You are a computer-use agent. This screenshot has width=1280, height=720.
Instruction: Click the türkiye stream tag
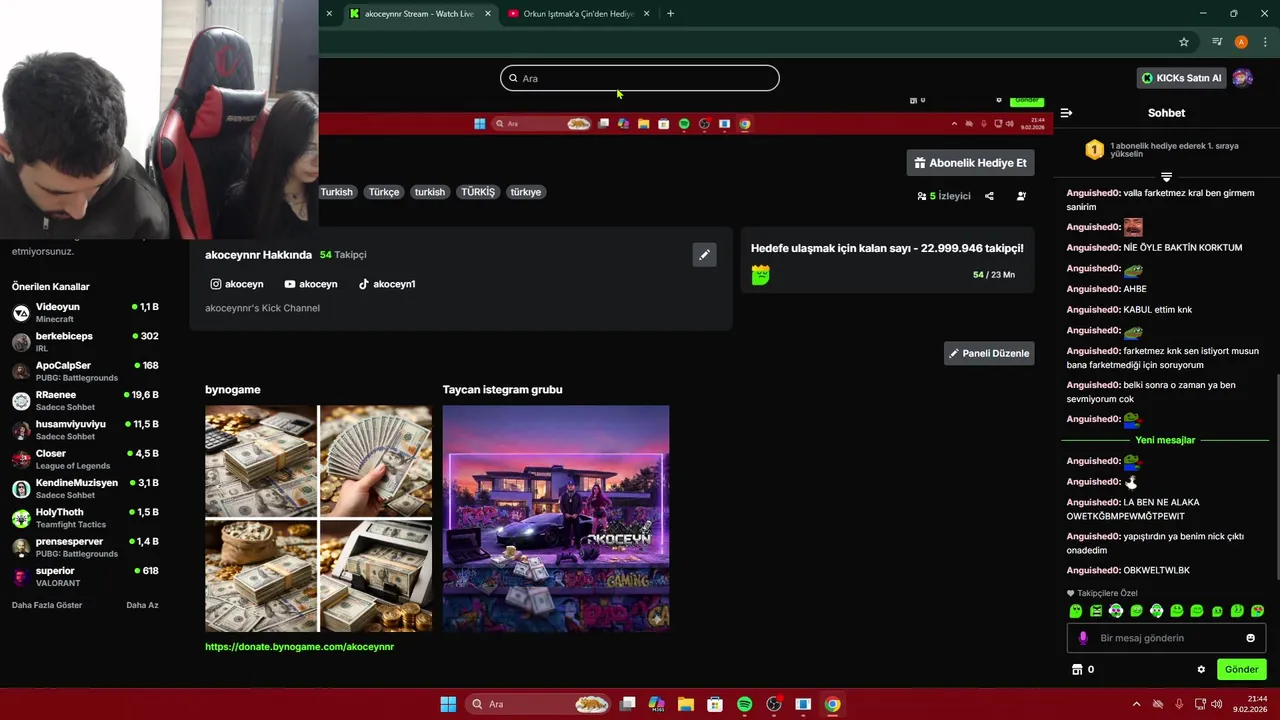click(x=525, y=192)
